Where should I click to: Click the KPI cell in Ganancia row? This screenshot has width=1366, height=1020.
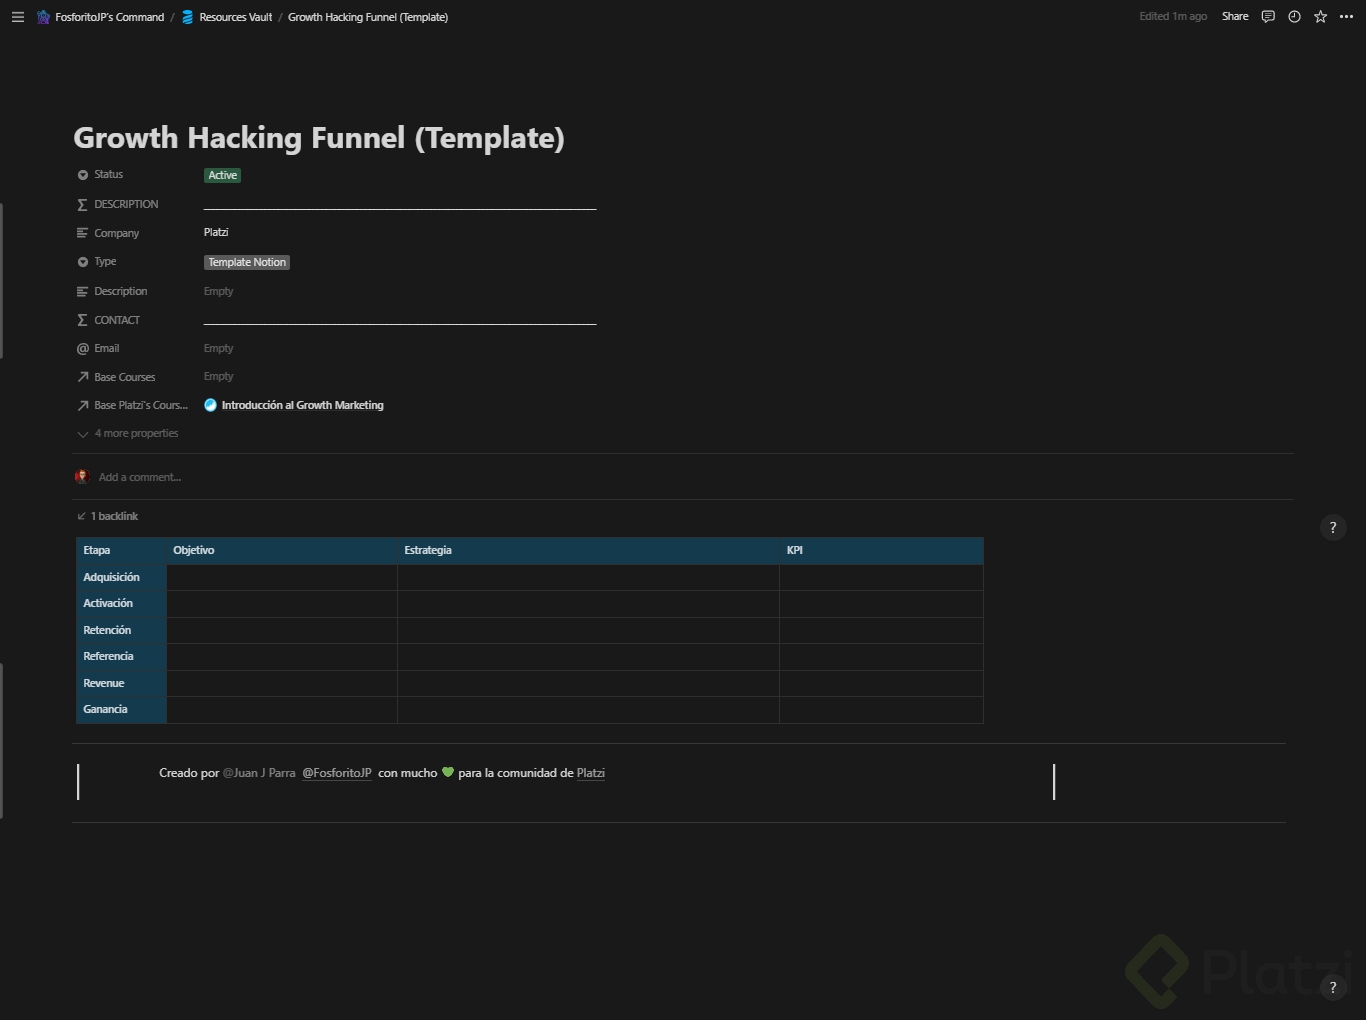(881, 710)
